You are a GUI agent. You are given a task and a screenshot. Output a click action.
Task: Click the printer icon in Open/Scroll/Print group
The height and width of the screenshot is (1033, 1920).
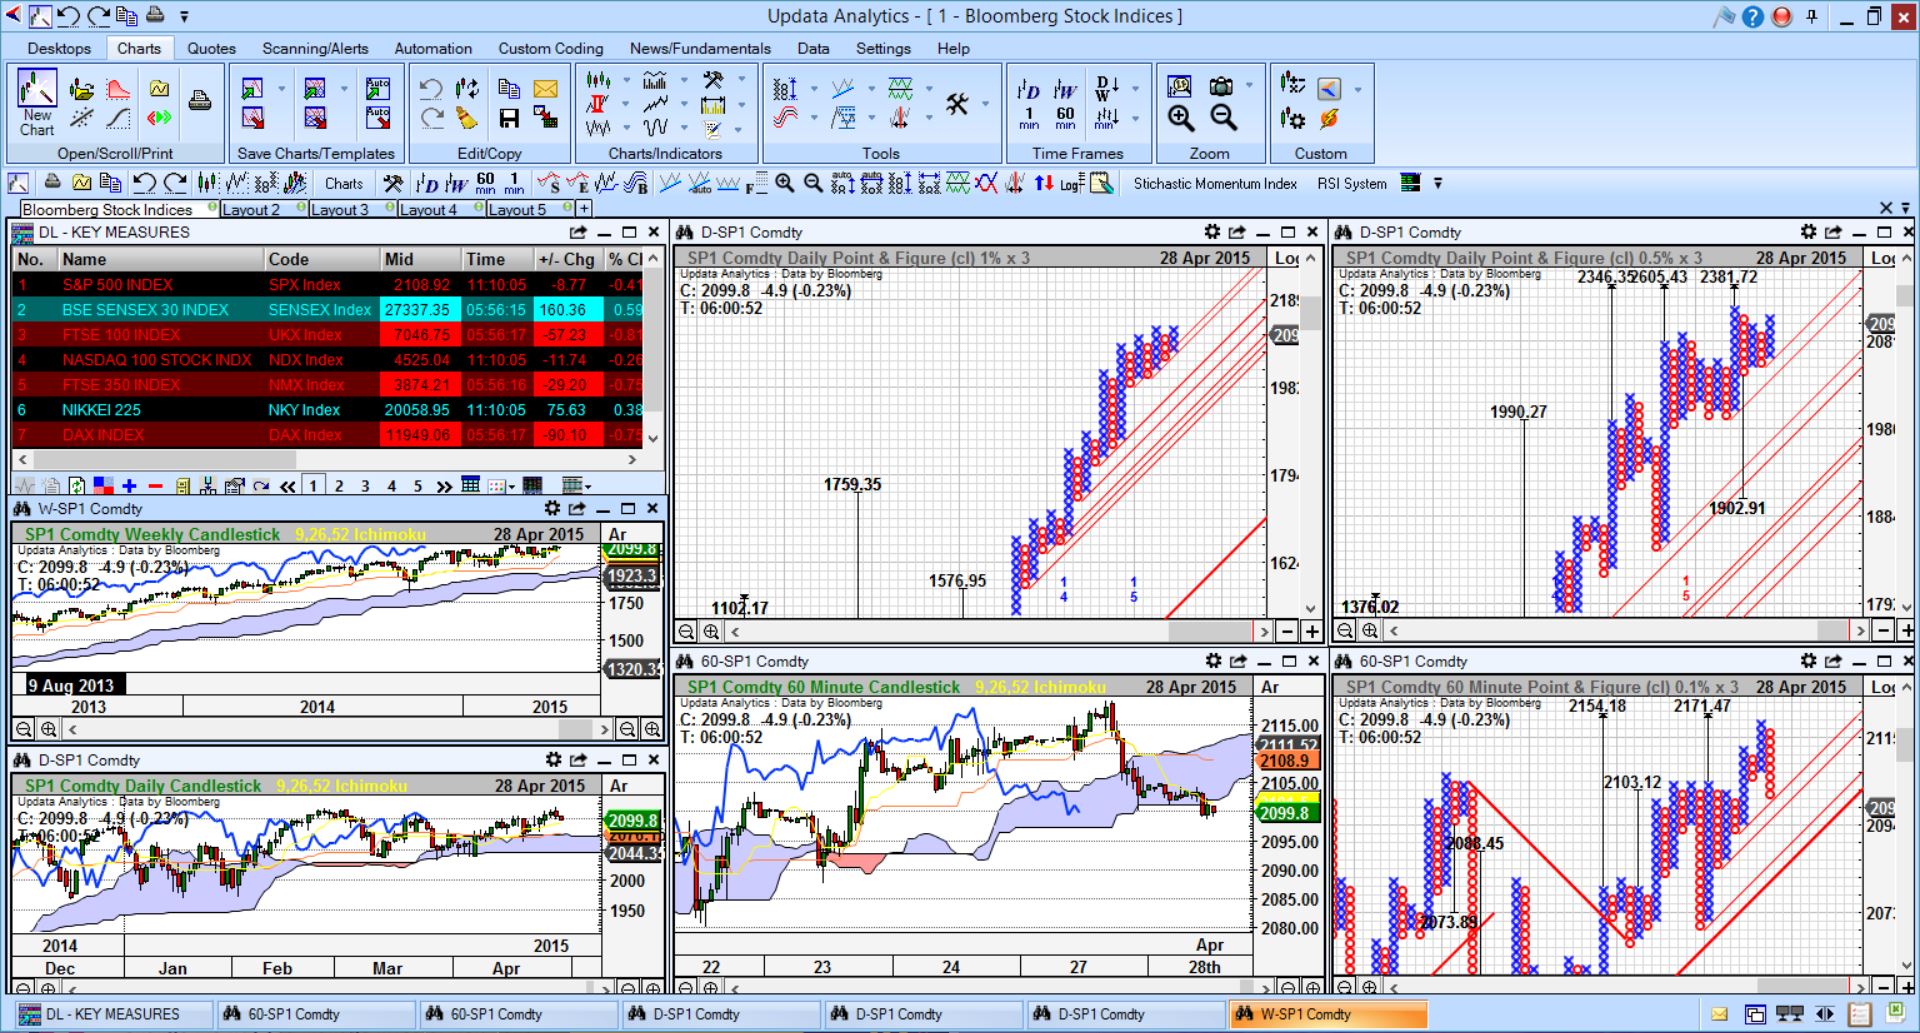pyautogui.click(x=200, y=101)
